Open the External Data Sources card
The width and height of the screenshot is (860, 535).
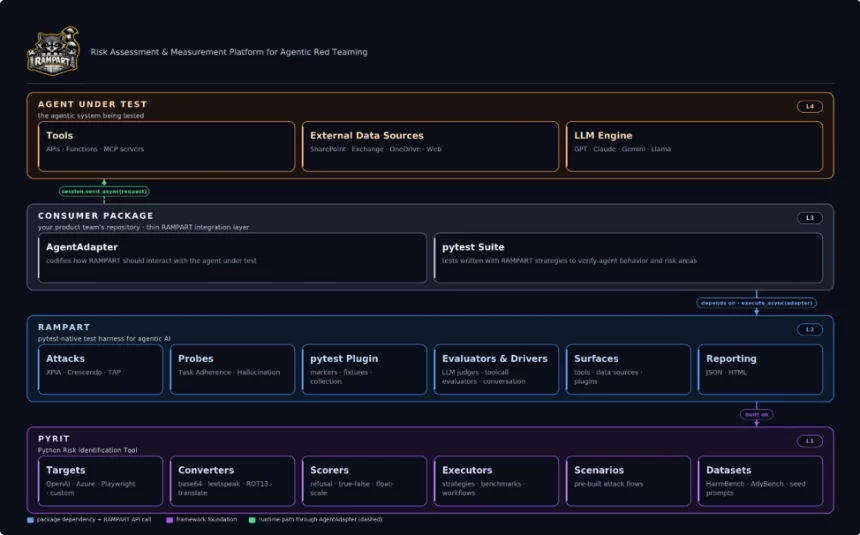[430, 147]
